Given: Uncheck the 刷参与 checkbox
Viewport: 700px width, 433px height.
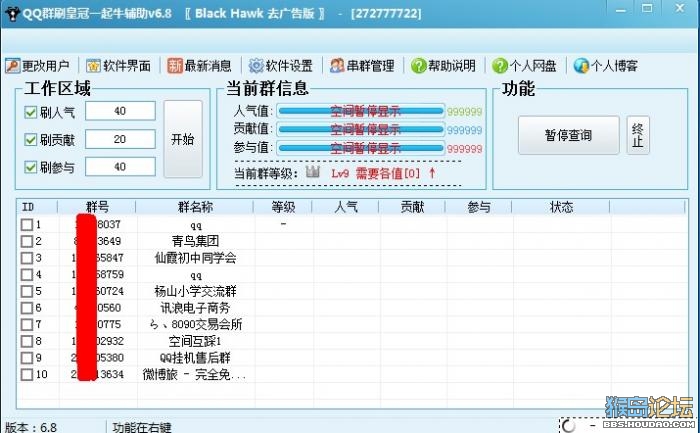Looking at the screenshot, I should pyautogui.click(x=30, y=167).
